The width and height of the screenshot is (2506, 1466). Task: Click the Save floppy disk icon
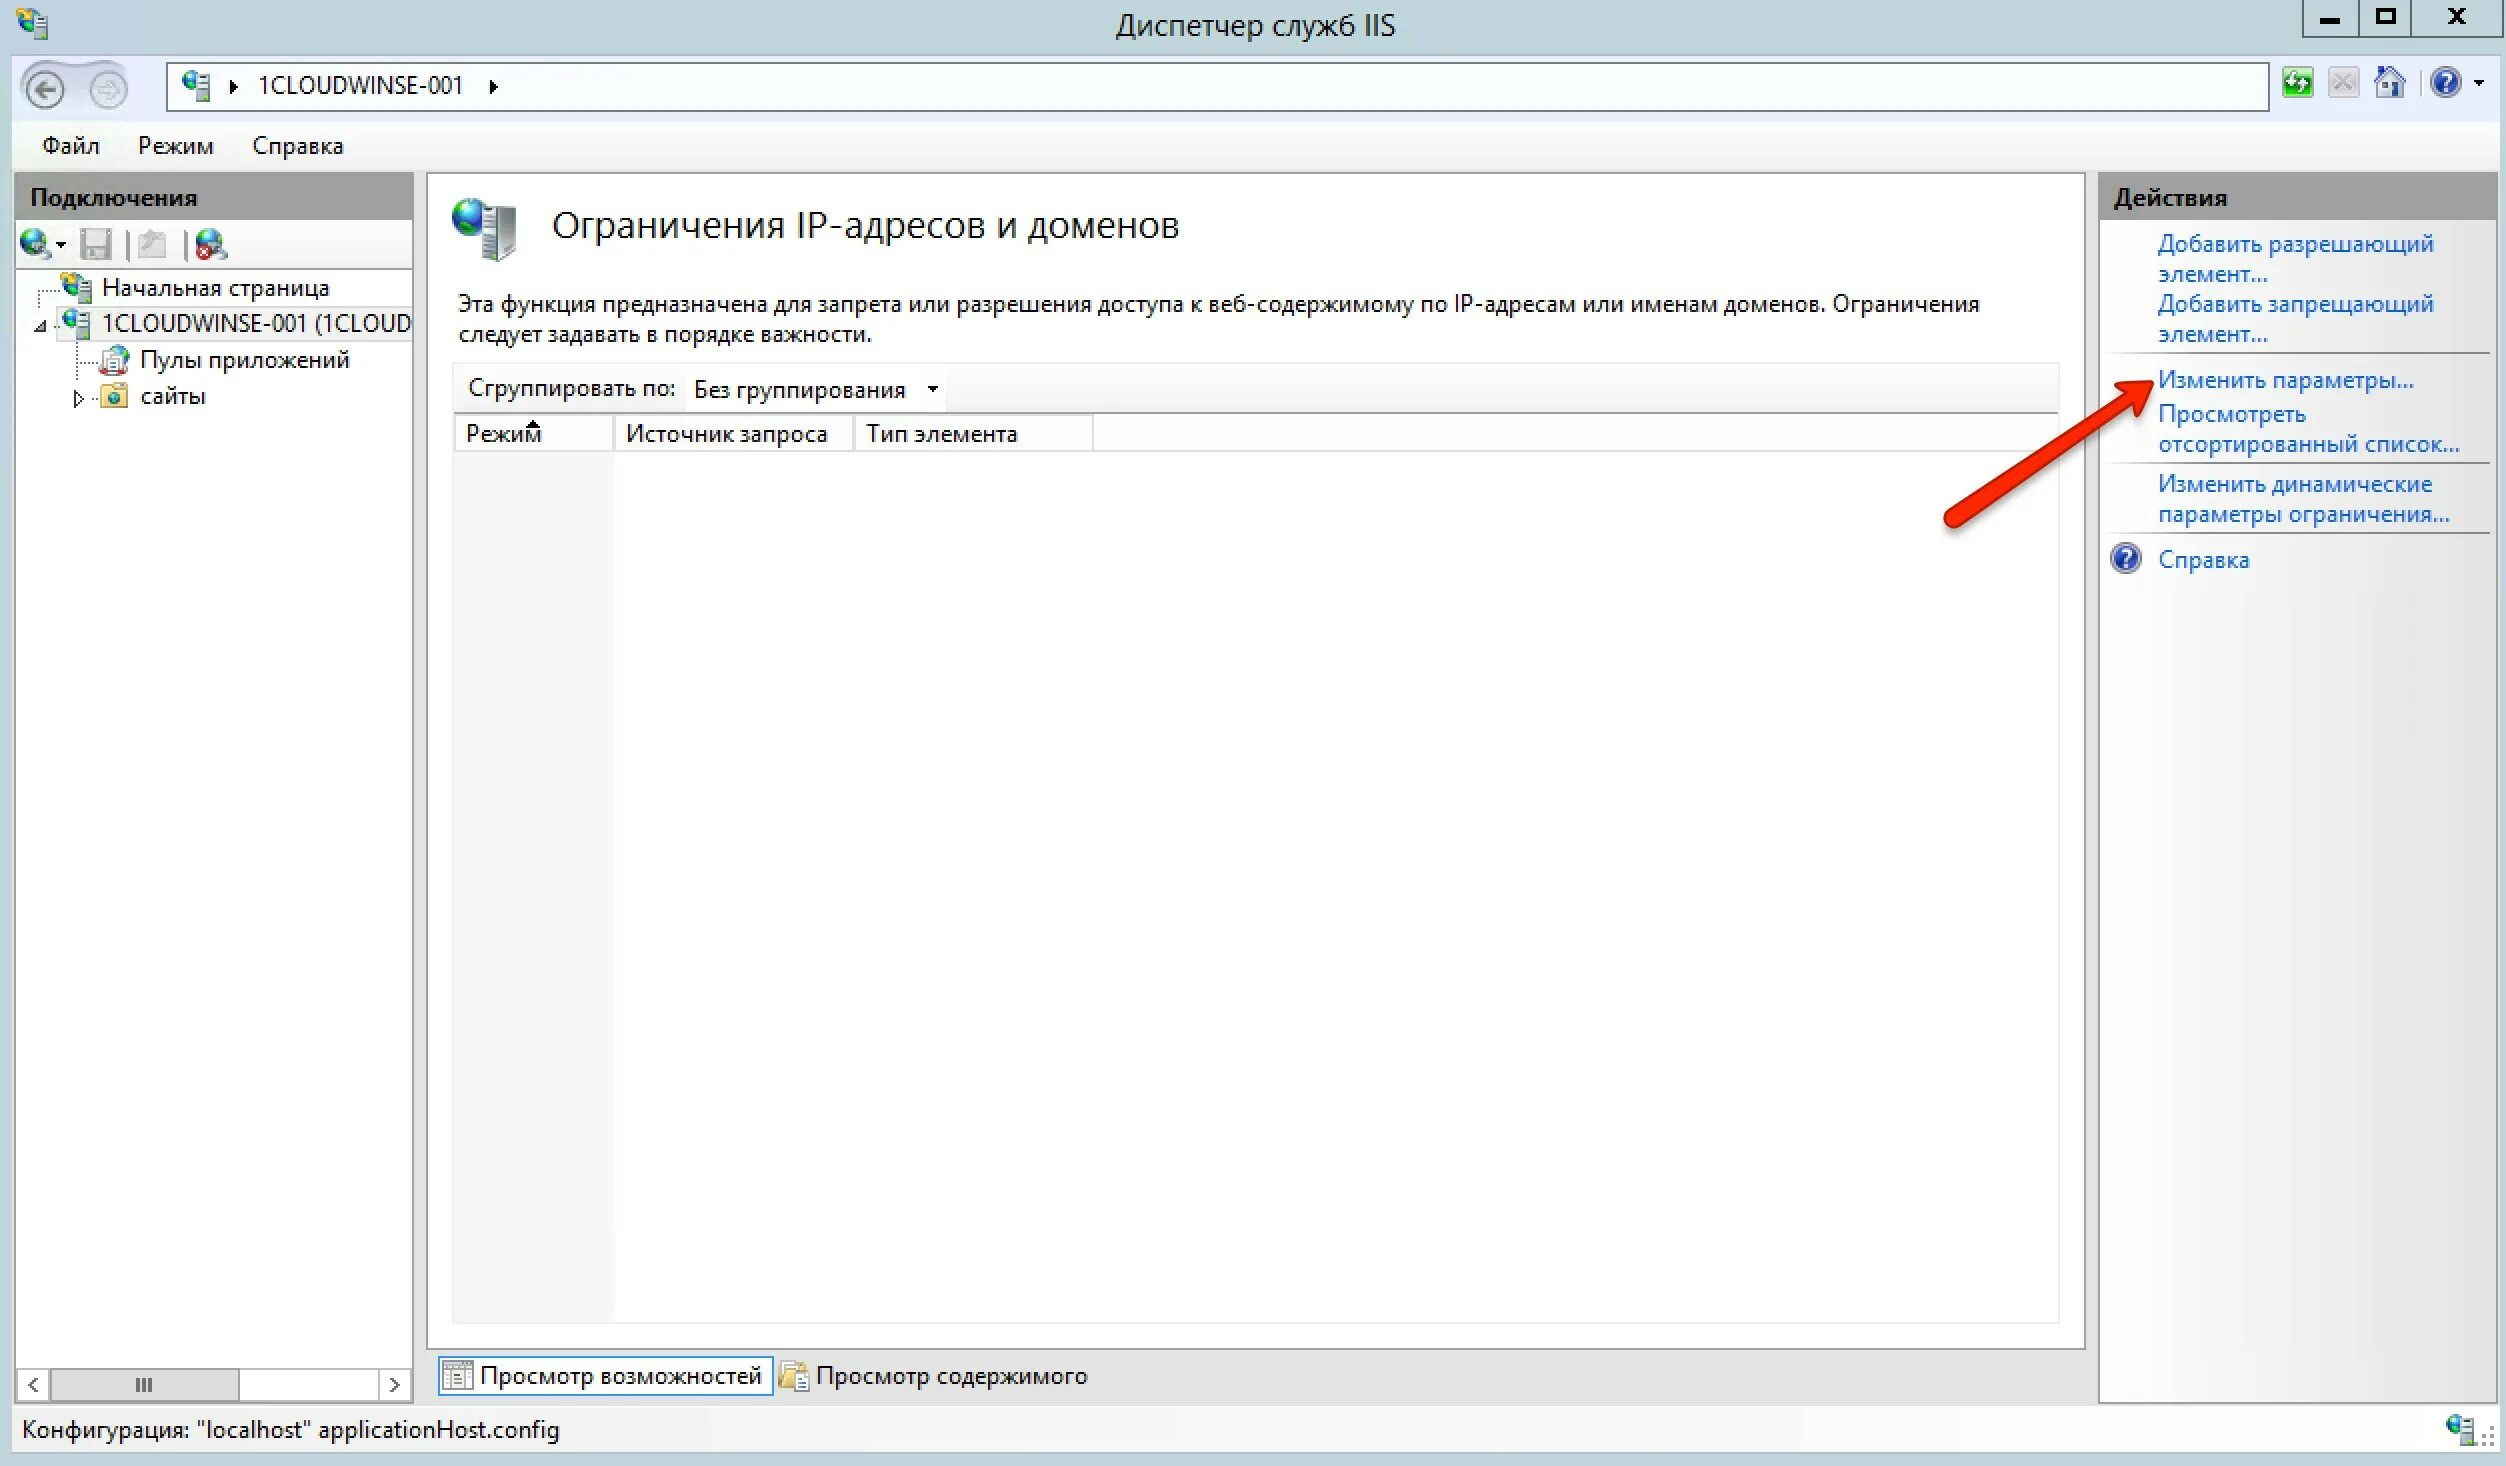96,244
